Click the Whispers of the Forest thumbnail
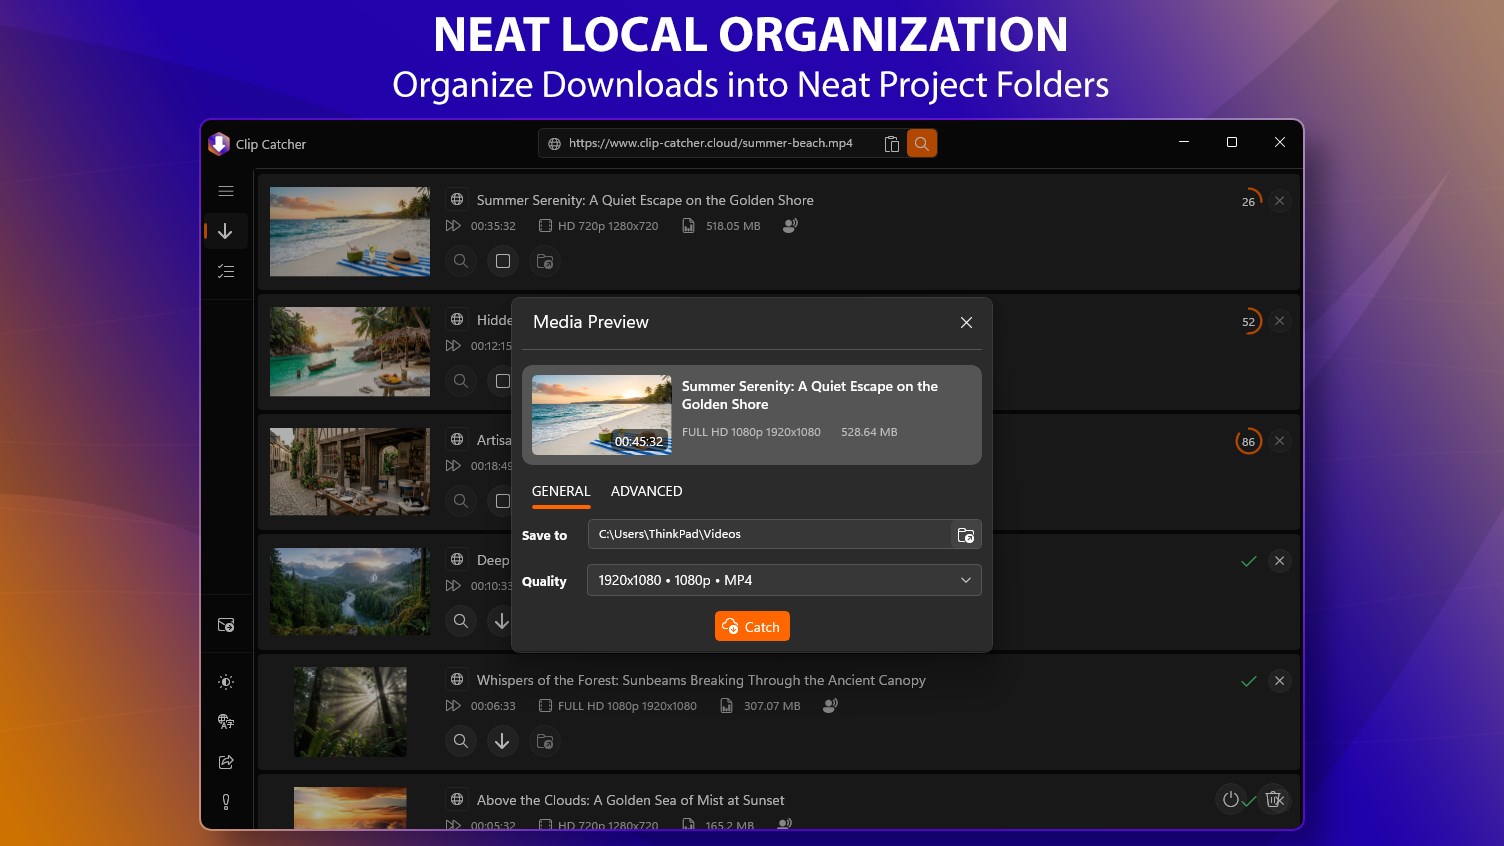This screenshot has height=846, width=1504. tap(350, 712)
